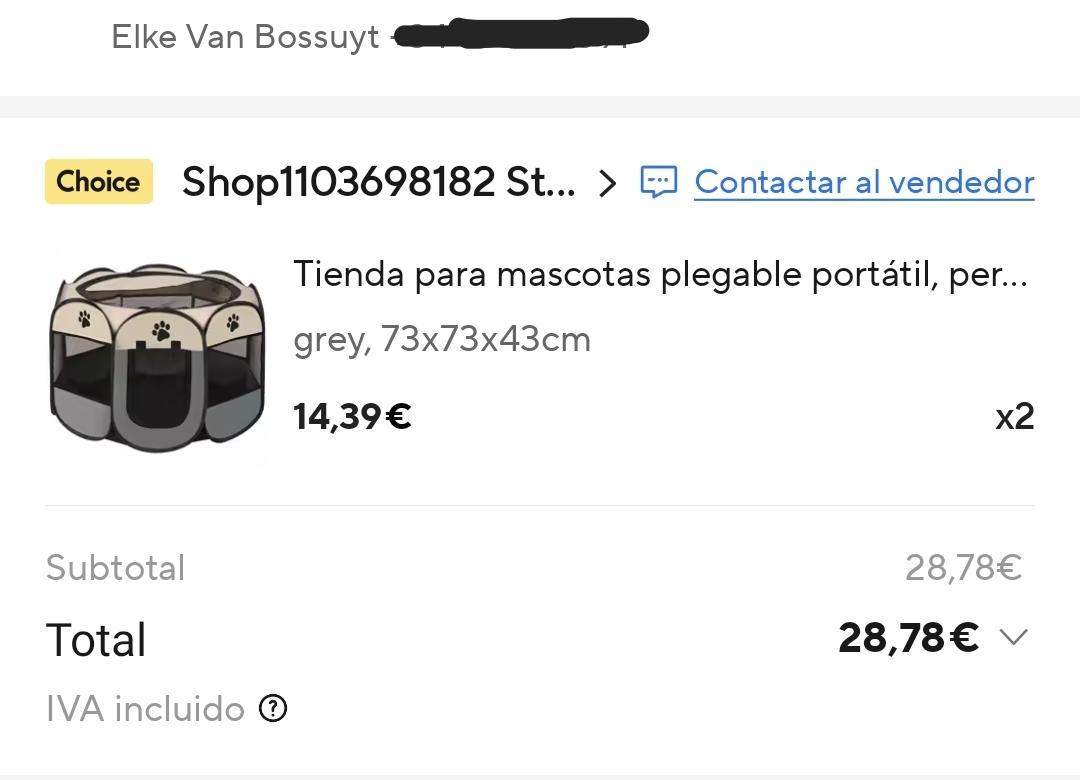Open the seller chat bubble icon

658,182
